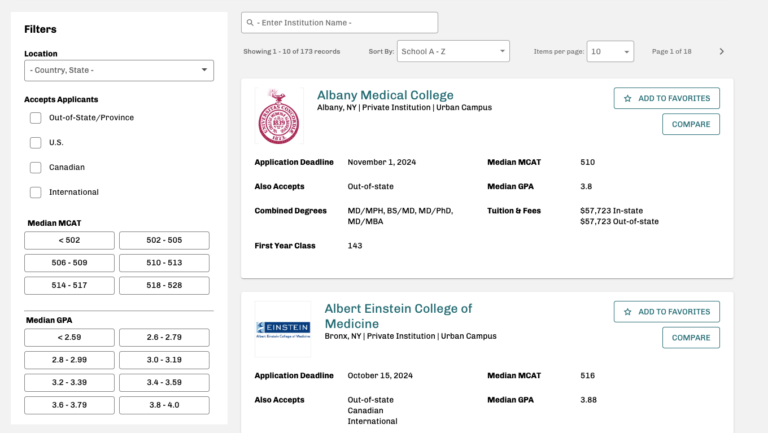Enable the Out-of-State/Province checkbox
This screenshot has height=433, width=768.
(35, 118)
